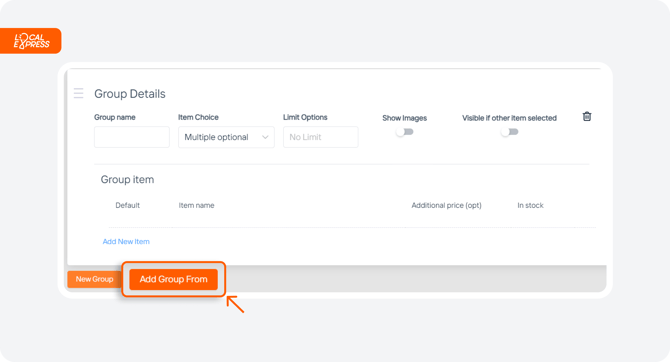
Task: Click the Add New Item link
Action: 126,241
